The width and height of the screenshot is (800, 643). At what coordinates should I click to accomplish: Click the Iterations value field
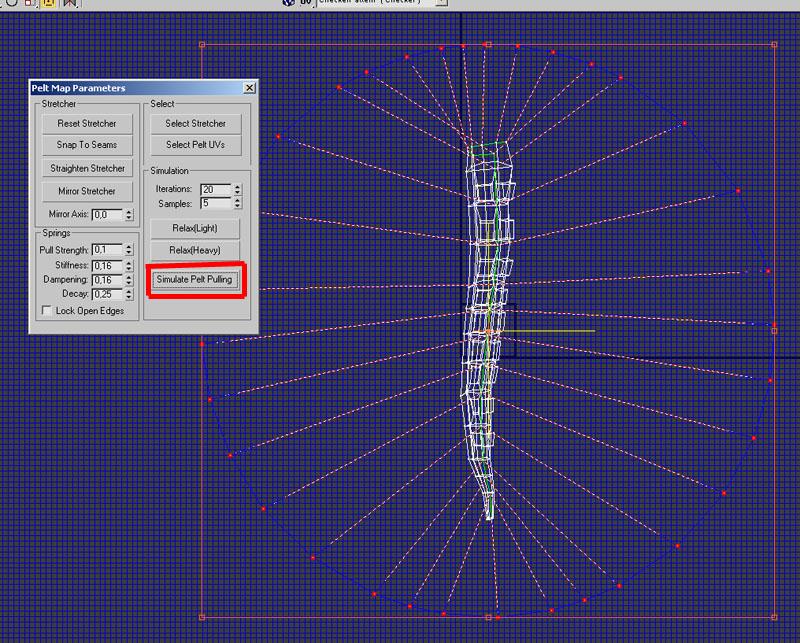pos(216,189)
